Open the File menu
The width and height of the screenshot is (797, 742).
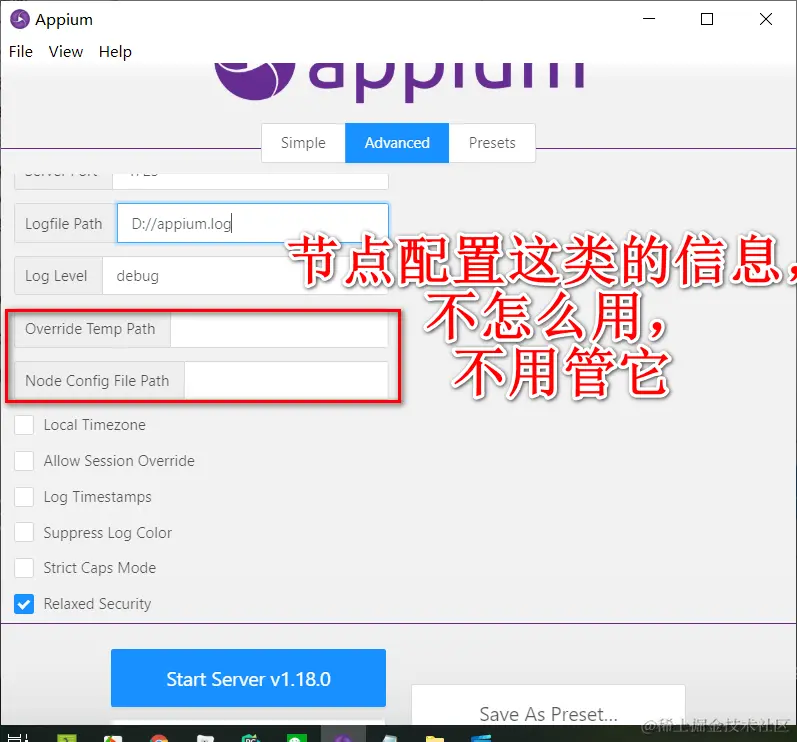coord(21,52)
